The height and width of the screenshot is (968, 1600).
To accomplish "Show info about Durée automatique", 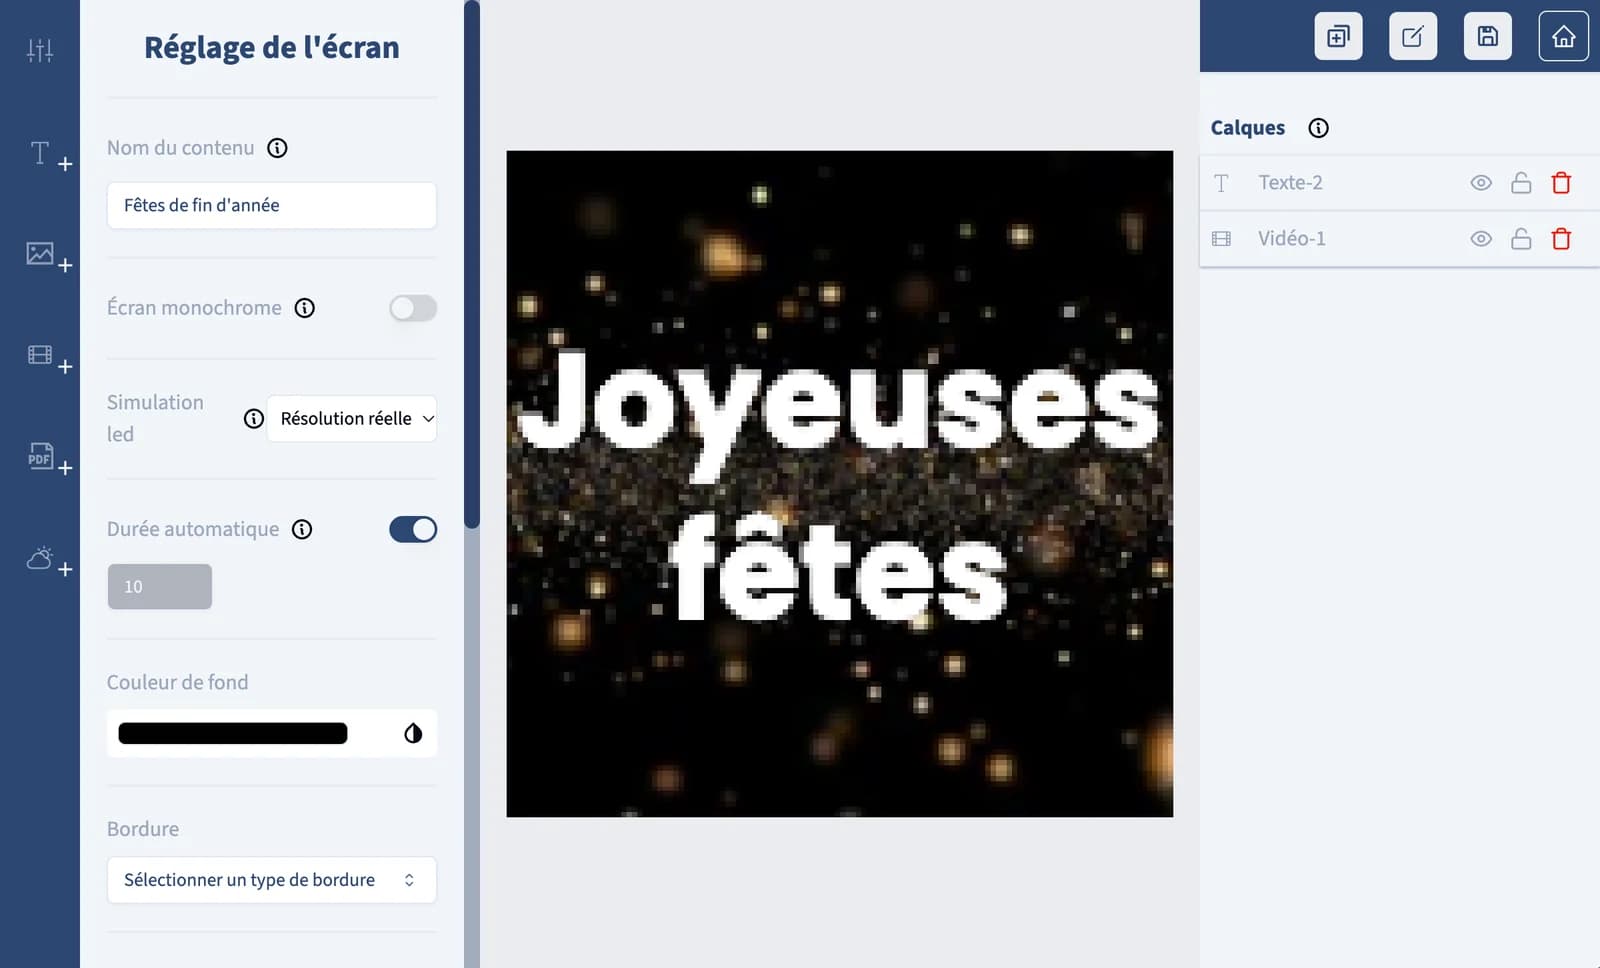I will (x=302, y=529).
